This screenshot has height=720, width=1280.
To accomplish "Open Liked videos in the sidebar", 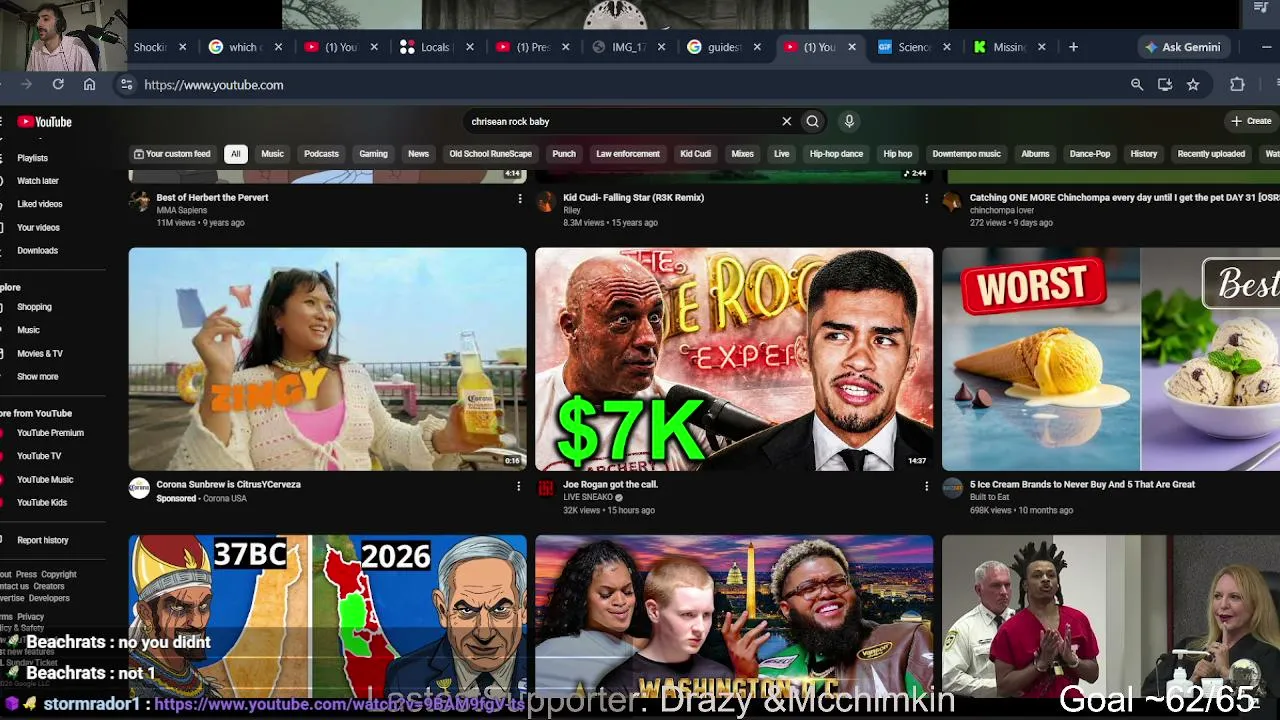I will click(39, 204).
